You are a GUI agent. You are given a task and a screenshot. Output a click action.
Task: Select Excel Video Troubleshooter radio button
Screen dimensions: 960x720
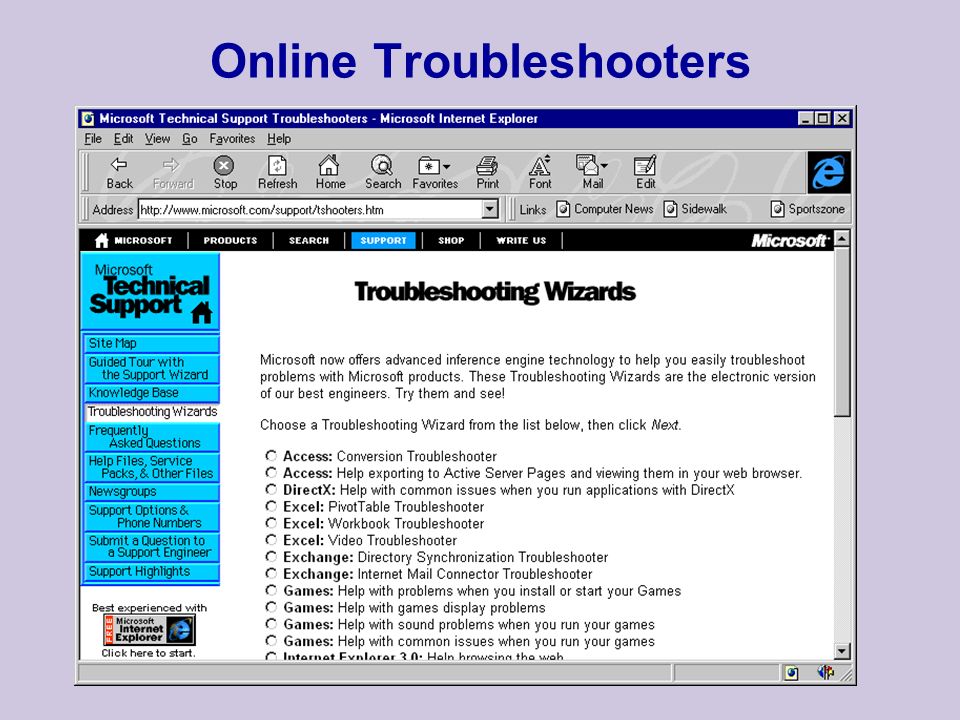tap(271, 539)
